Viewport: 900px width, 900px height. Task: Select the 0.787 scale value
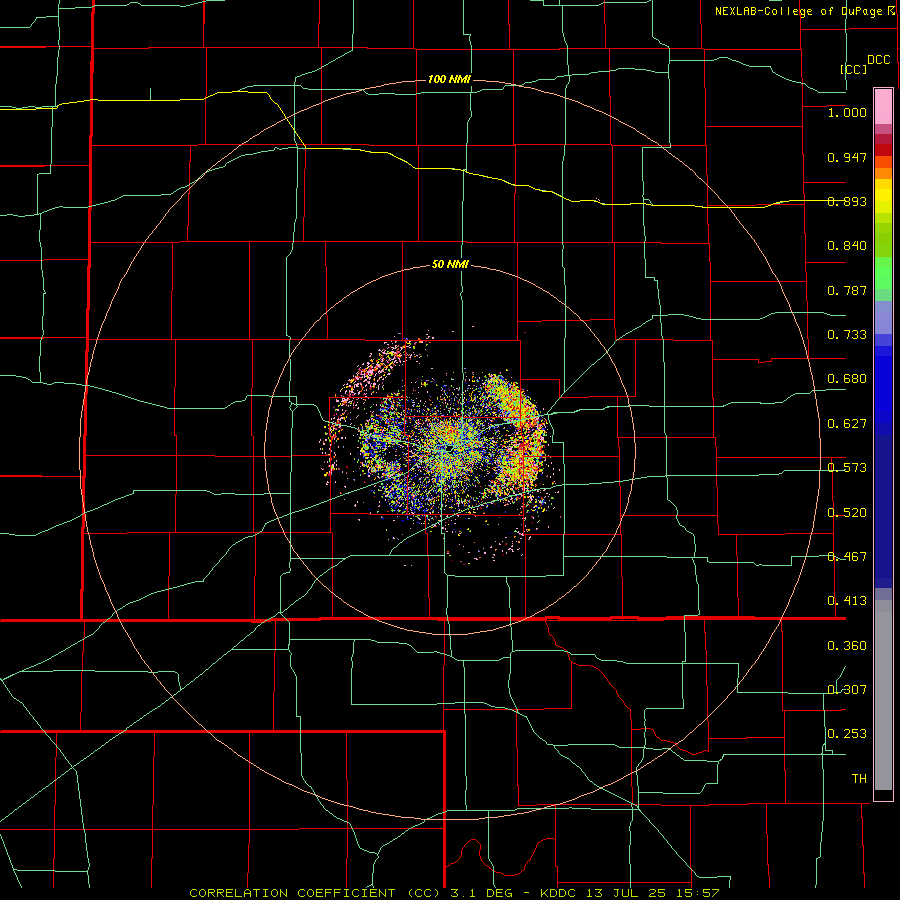(847, 290)
